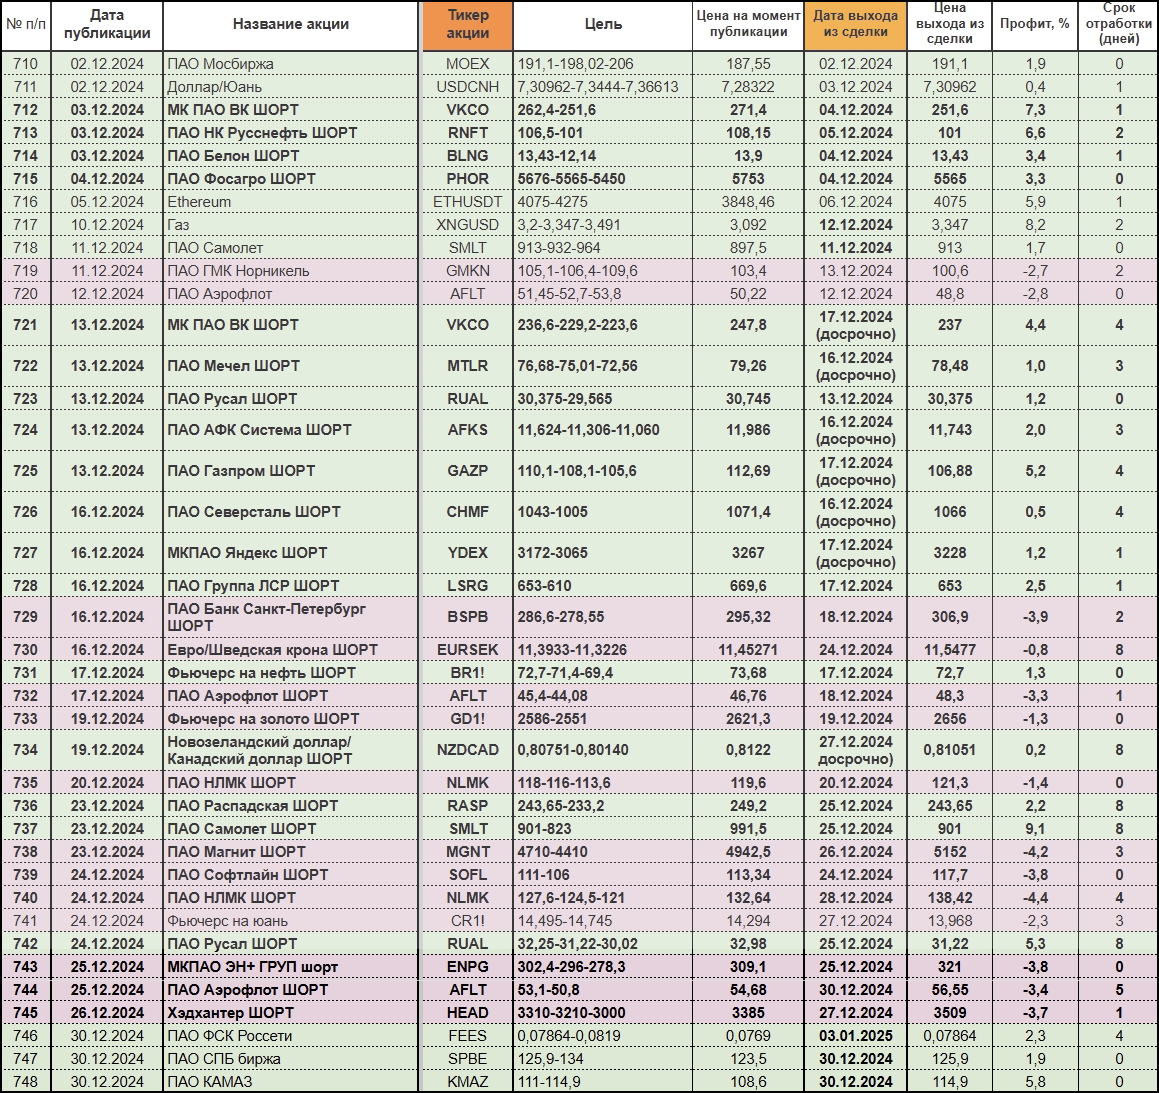The height and width of the screenshot is (1093, 1159).
Task: Click the RNFT ticker cell
Action: pyautogui.click(x=467, y=133)
